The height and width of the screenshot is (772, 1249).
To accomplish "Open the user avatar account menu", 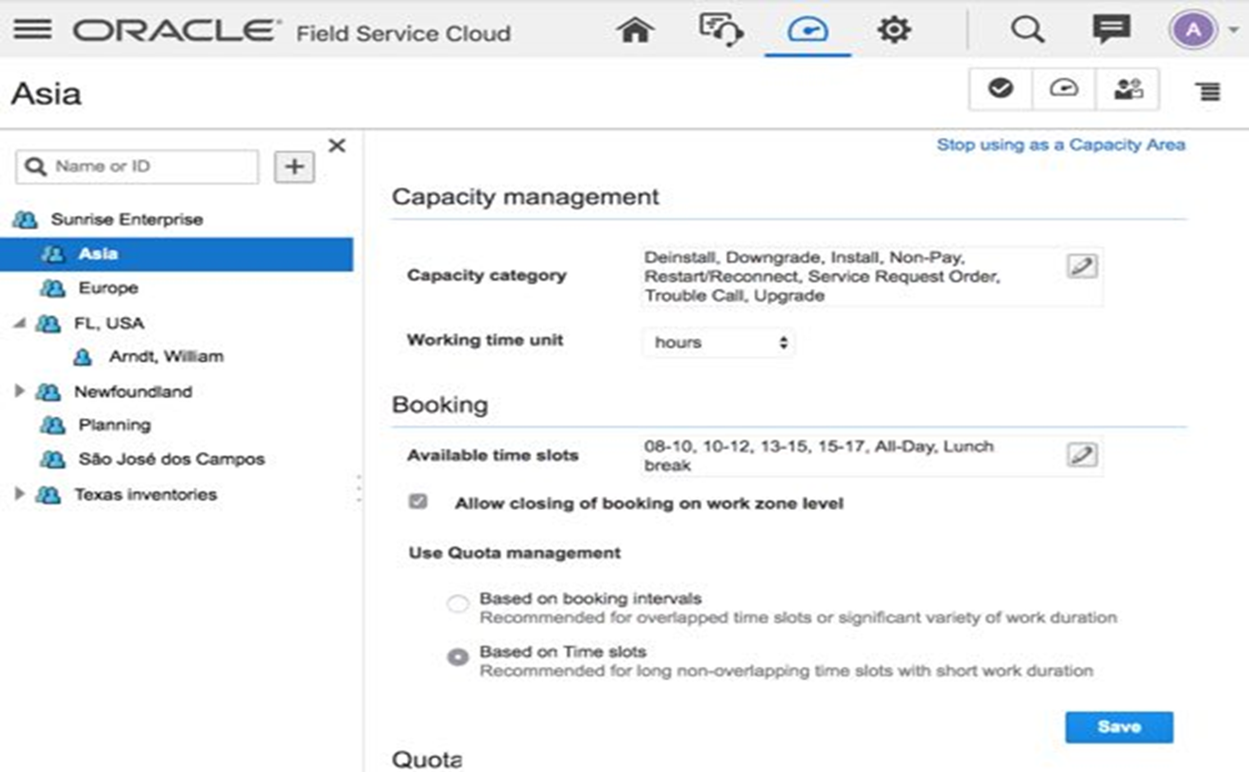I will tap(1192, 30).
